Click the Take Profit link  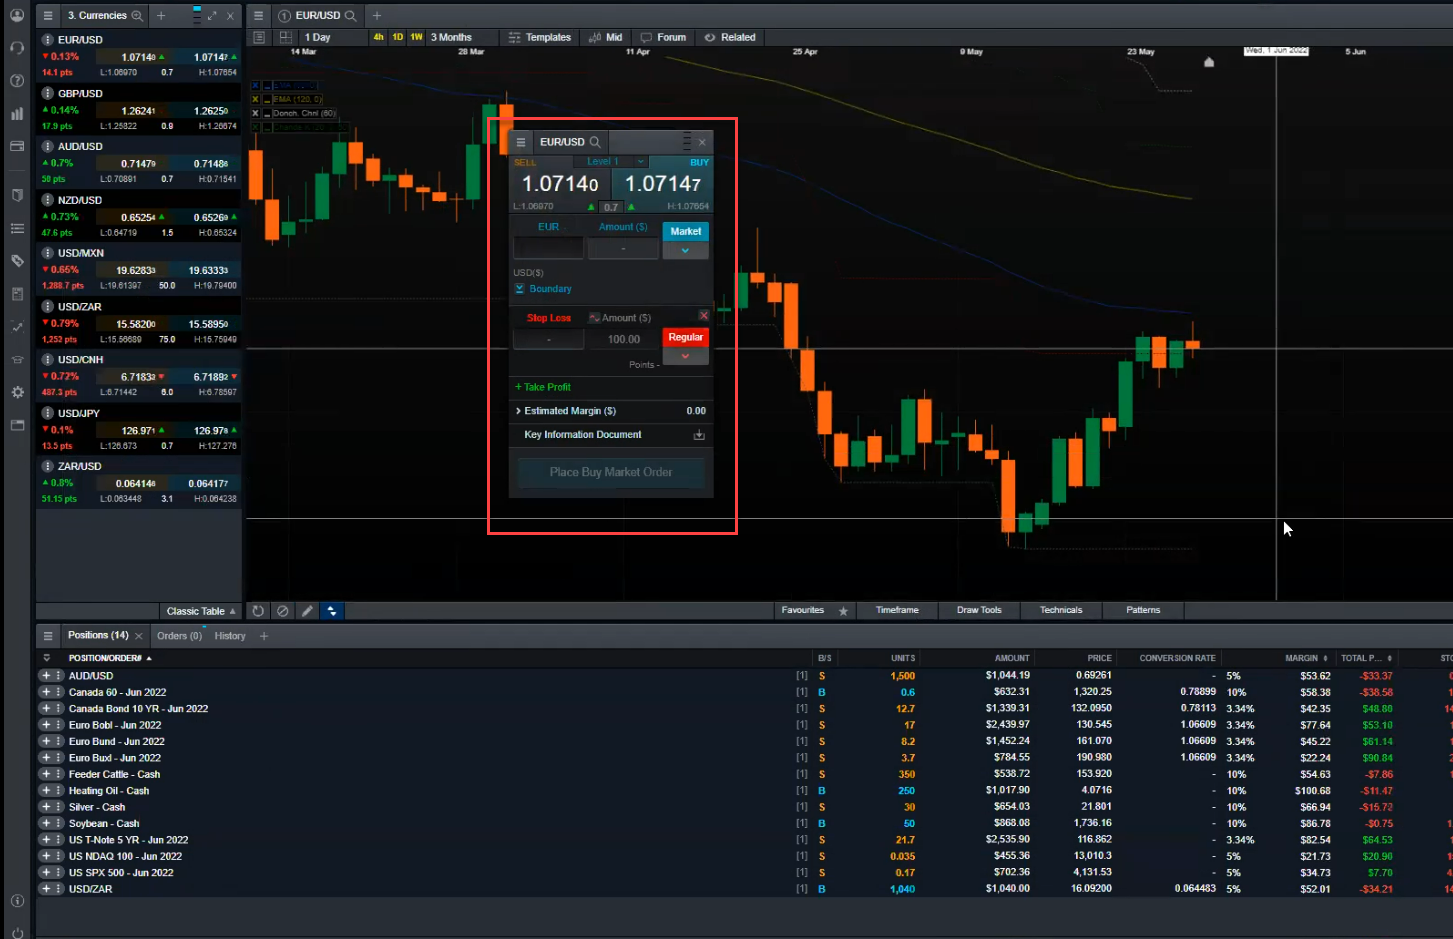[x=543, y=387]
